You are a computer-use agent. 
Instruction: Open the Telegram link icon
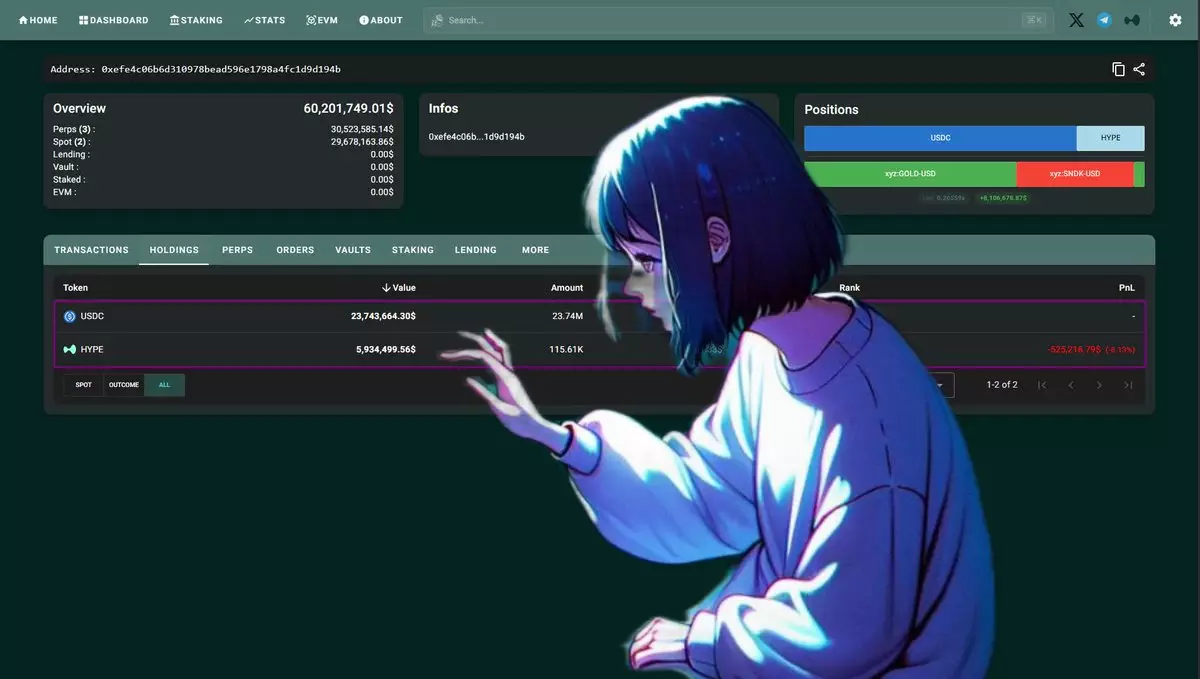coord(1104,20)
